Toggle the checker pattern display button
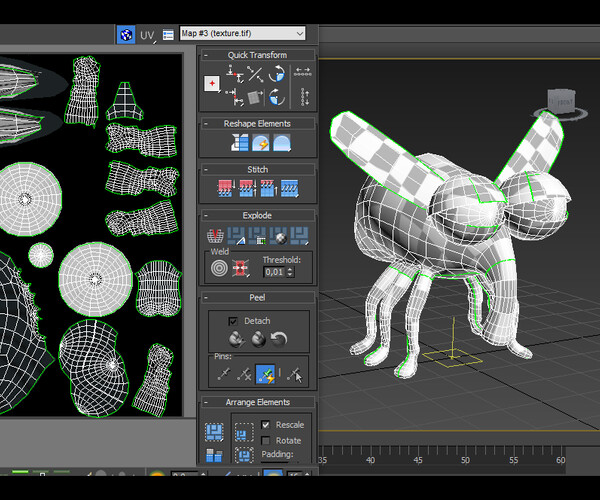Viewport: 600px width, 500px height. pyautogui.click(x=127, y=35)
